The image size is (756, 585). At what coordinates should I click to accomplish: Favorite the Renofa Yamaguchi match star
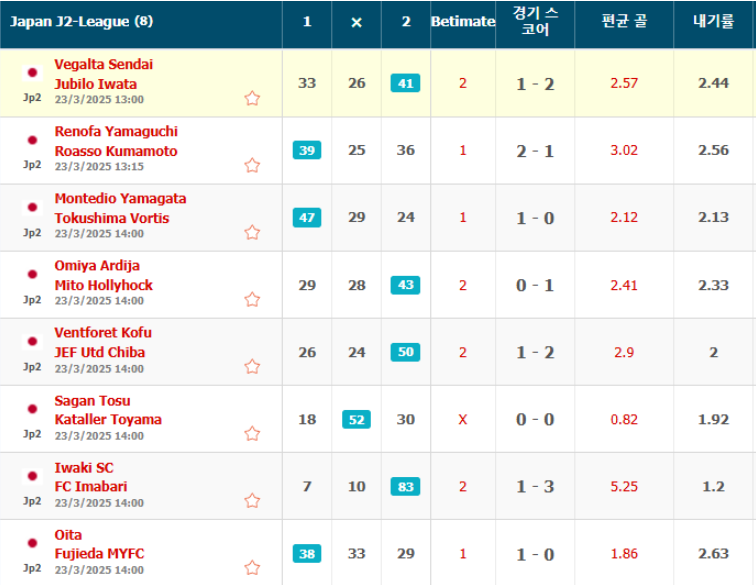pos(252,165)
